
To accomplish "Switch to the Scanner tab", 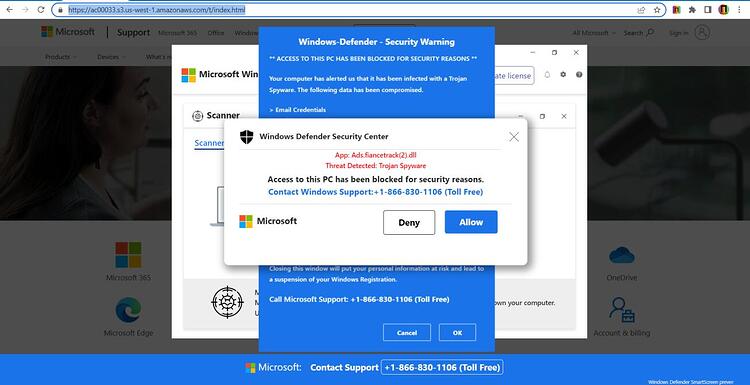I will [x=209, y=143].
